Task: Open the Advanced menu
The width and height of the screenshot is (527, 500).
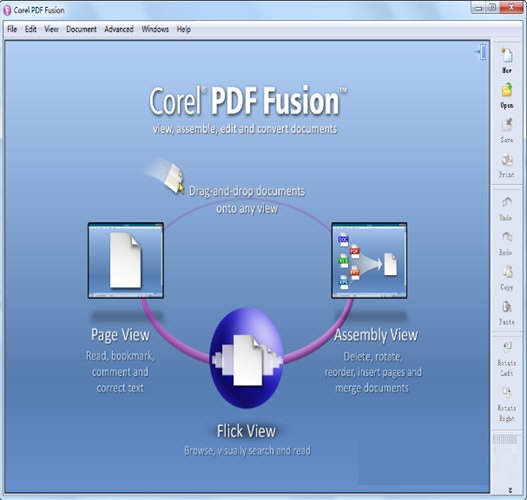Action: click(119, 29)
